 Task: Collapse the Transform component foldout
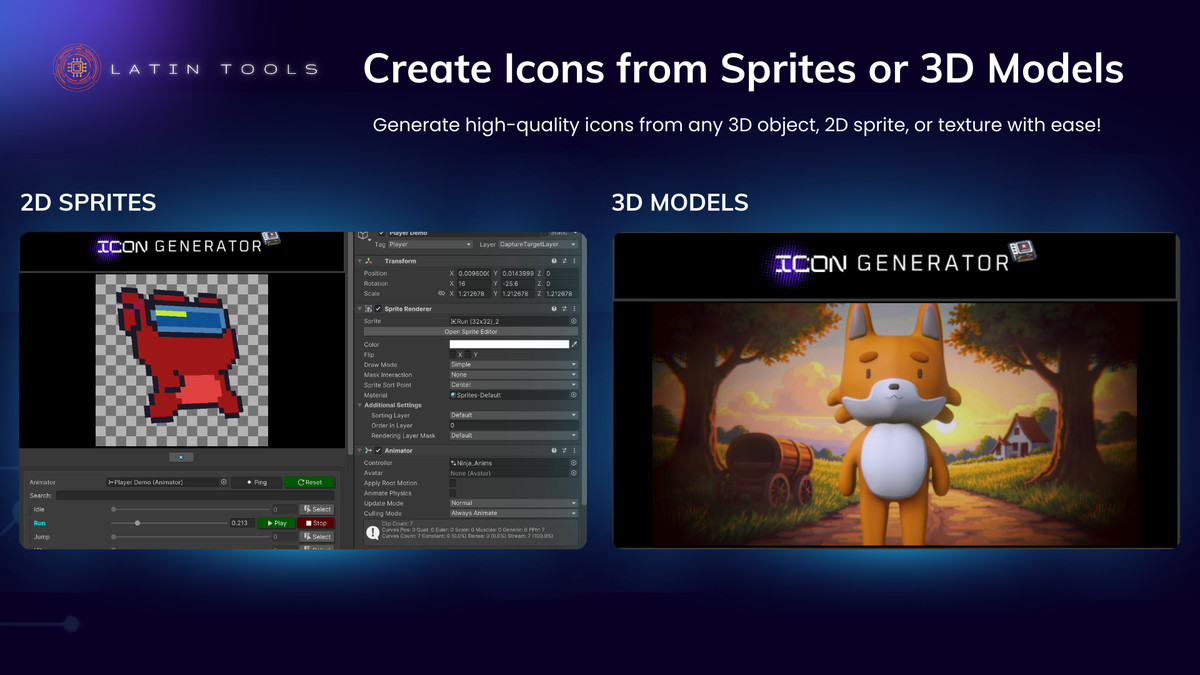tap(359, 261)
